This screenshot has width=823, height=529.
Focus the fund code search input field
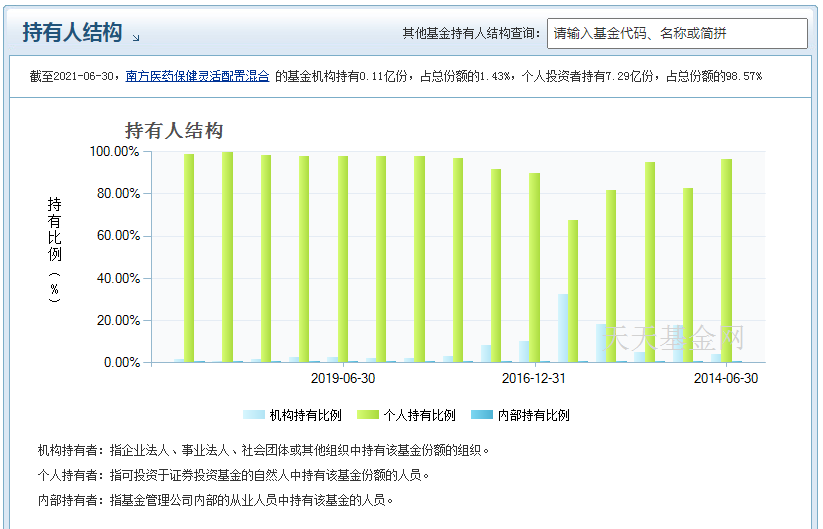coord(677,34)
